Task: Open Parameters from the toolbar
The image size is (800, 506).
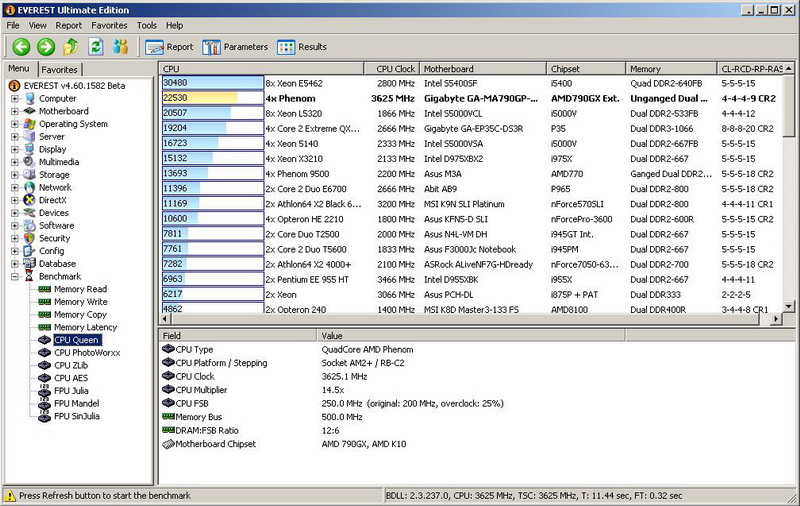Action: coord(235,47)
